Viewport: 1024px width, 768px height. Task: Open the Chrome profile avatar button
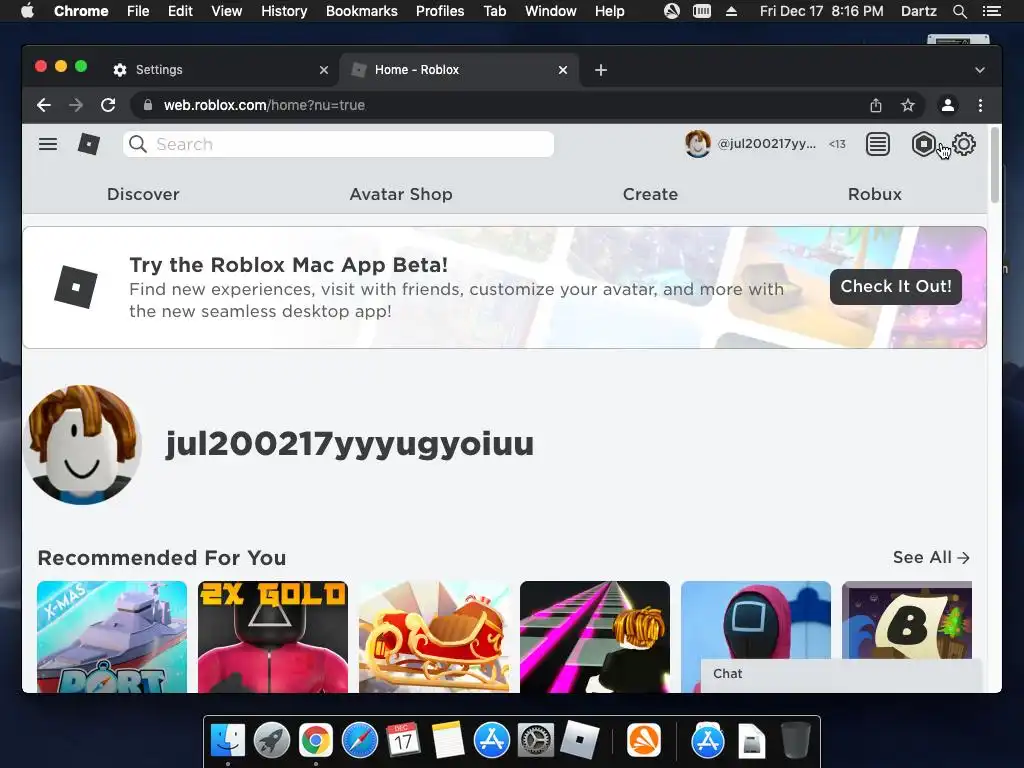point(948,105)
